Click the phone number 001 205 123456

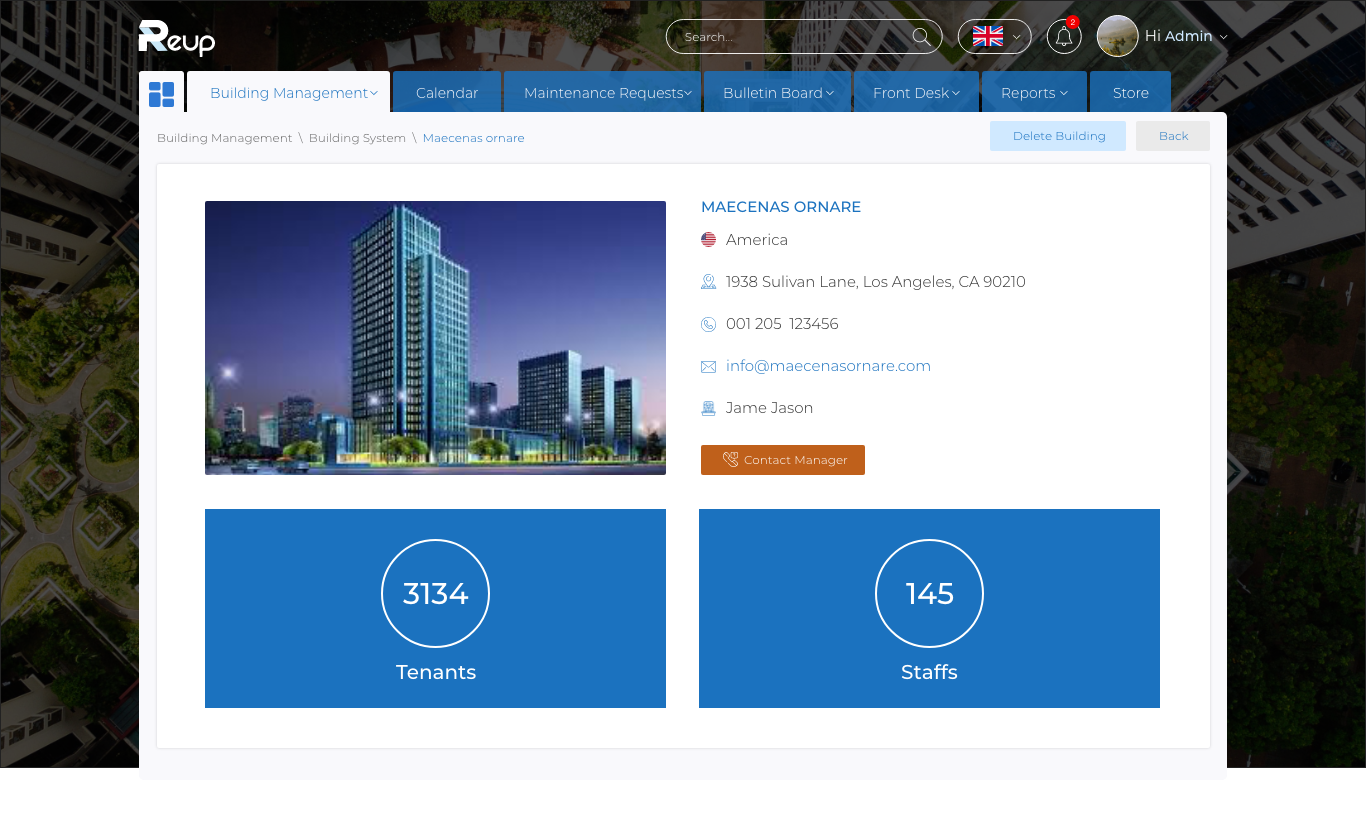coord(782,324)
